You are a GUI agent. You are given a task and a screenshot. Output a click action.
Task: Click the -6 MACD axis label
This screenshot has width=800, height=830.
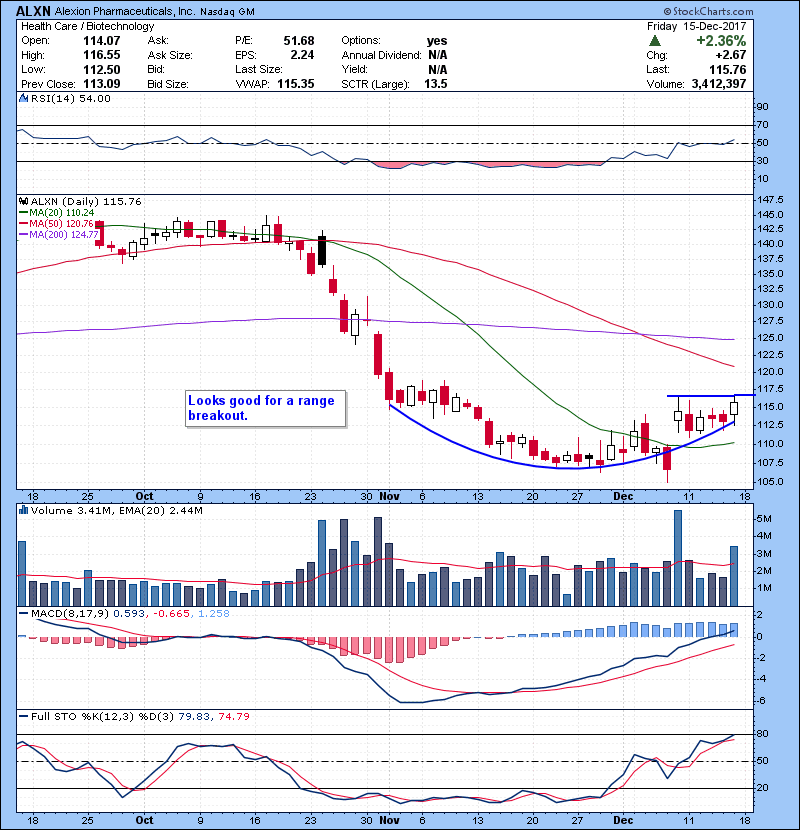click(760, 700)
